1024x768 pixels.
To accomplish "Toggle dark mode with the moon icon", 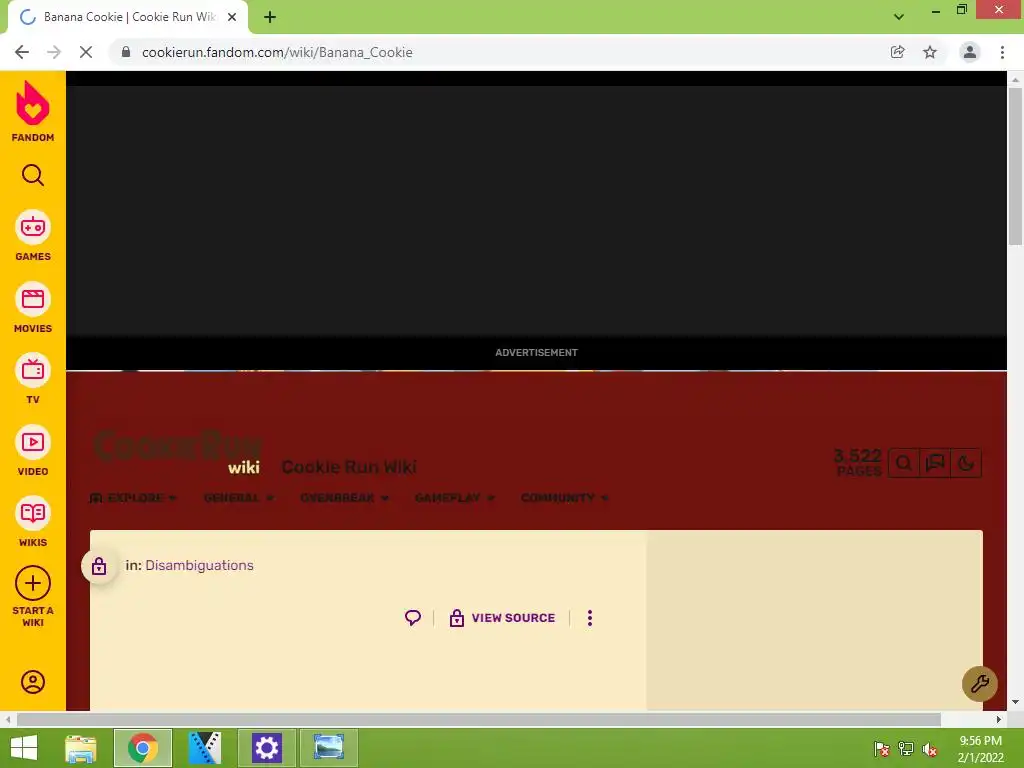I will 966,463.
